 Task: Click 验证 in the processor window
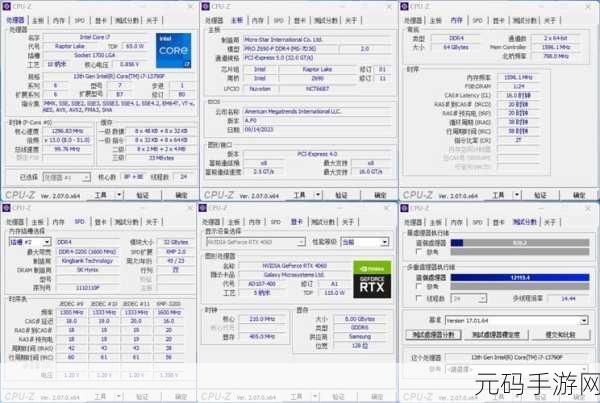click(143, 195)
